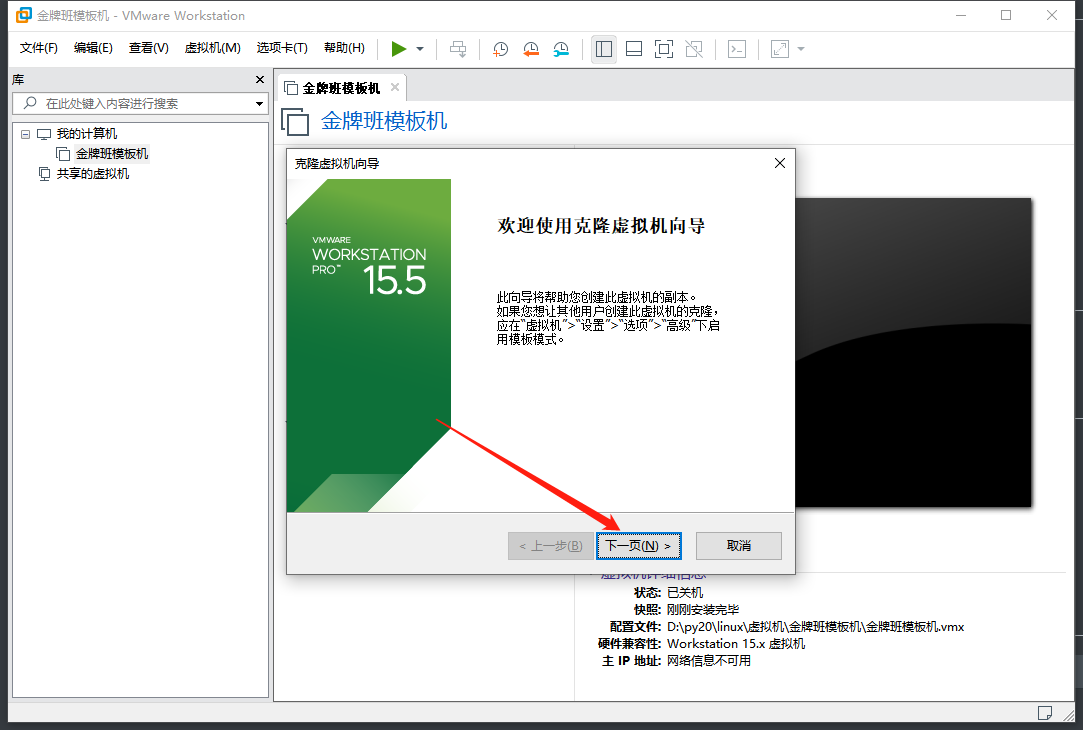Open the stretch display dropdown arrow

tap(801, 49)
